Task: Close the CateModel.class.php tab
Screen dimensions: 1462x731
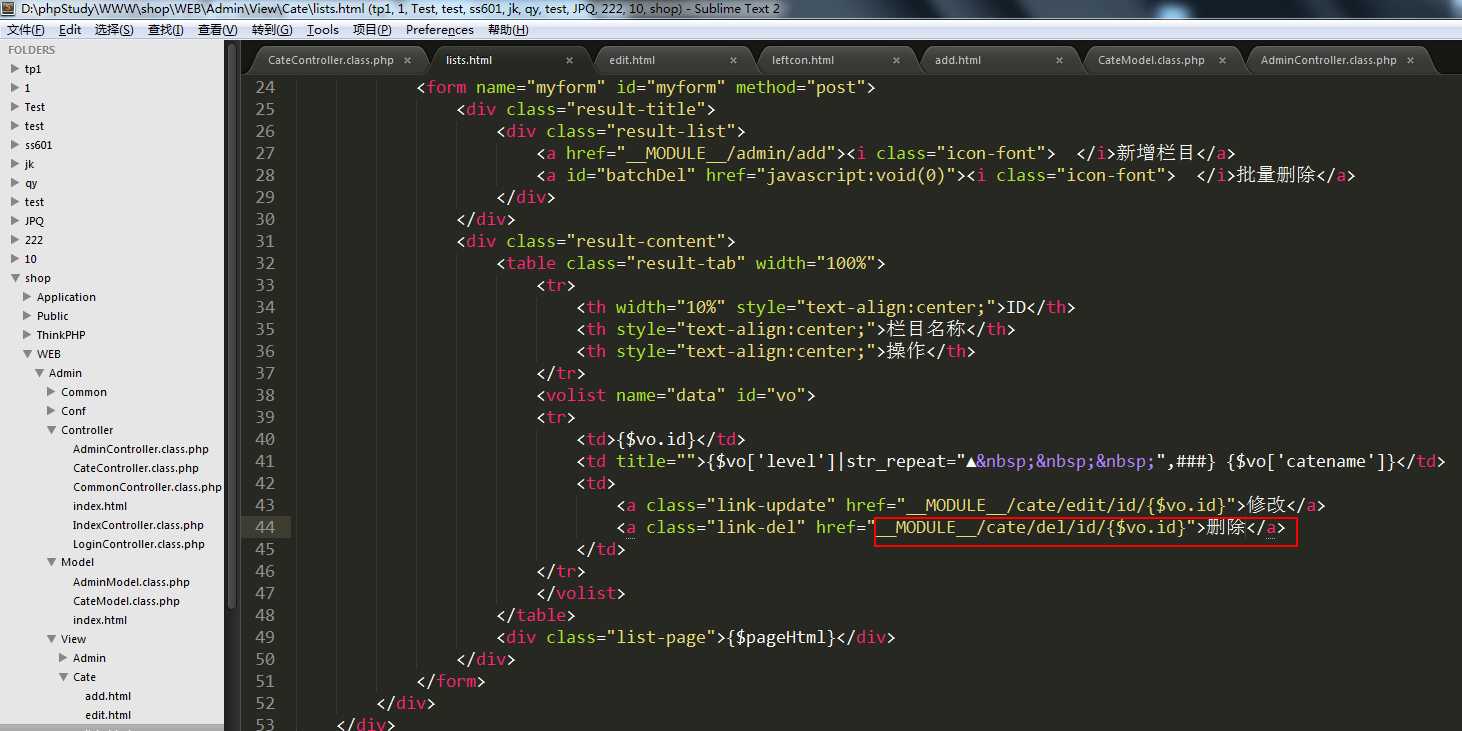Action: (x=1223, y=60)
